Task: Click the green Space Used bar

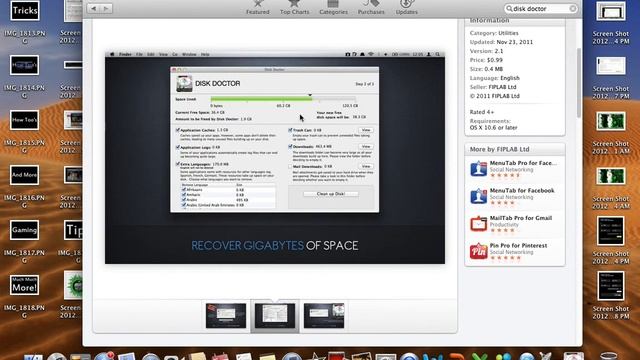Action: (261, 99)
